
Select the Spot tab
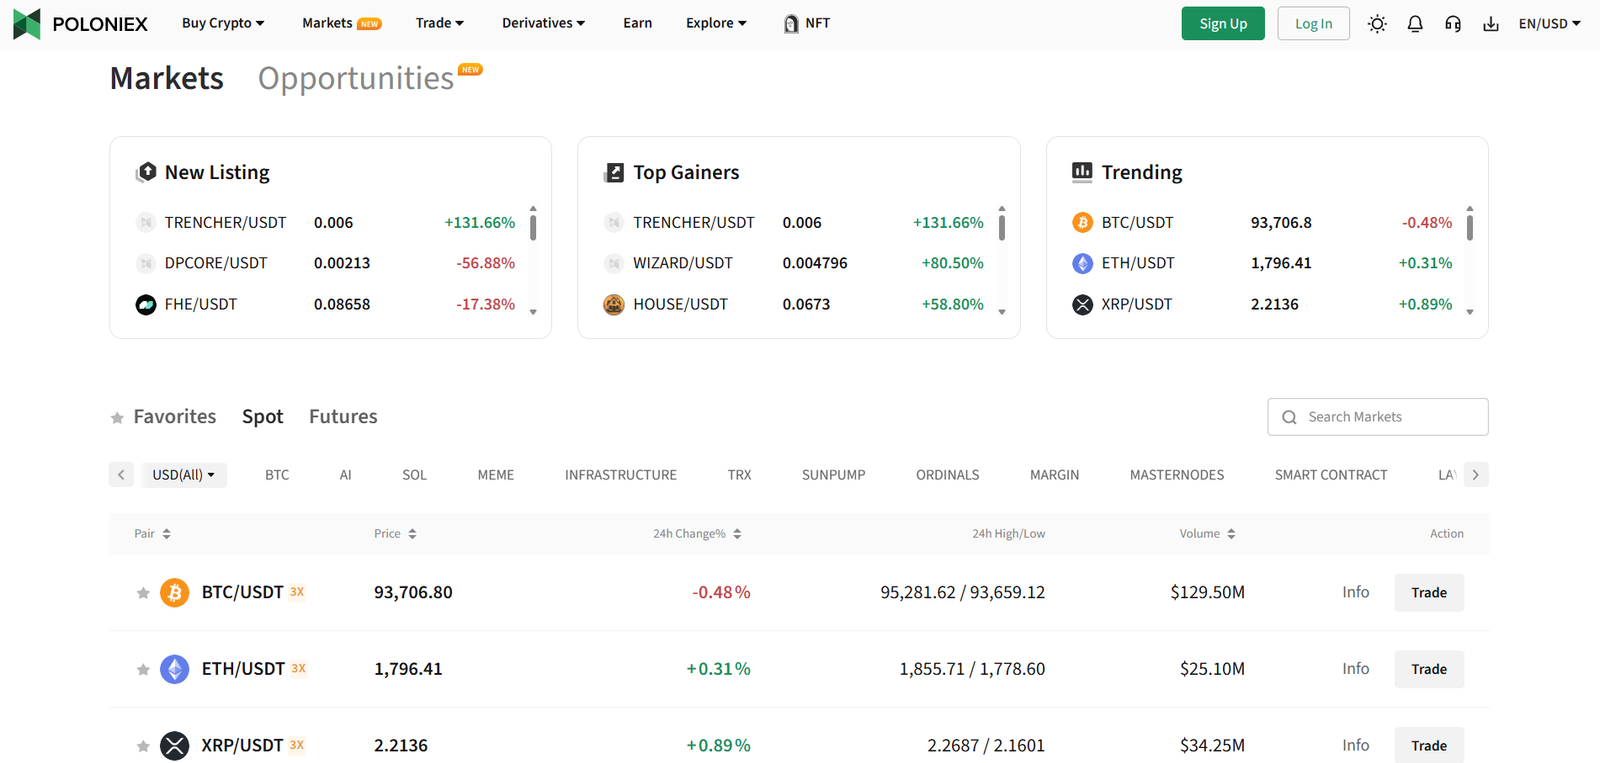click(263, 417)
